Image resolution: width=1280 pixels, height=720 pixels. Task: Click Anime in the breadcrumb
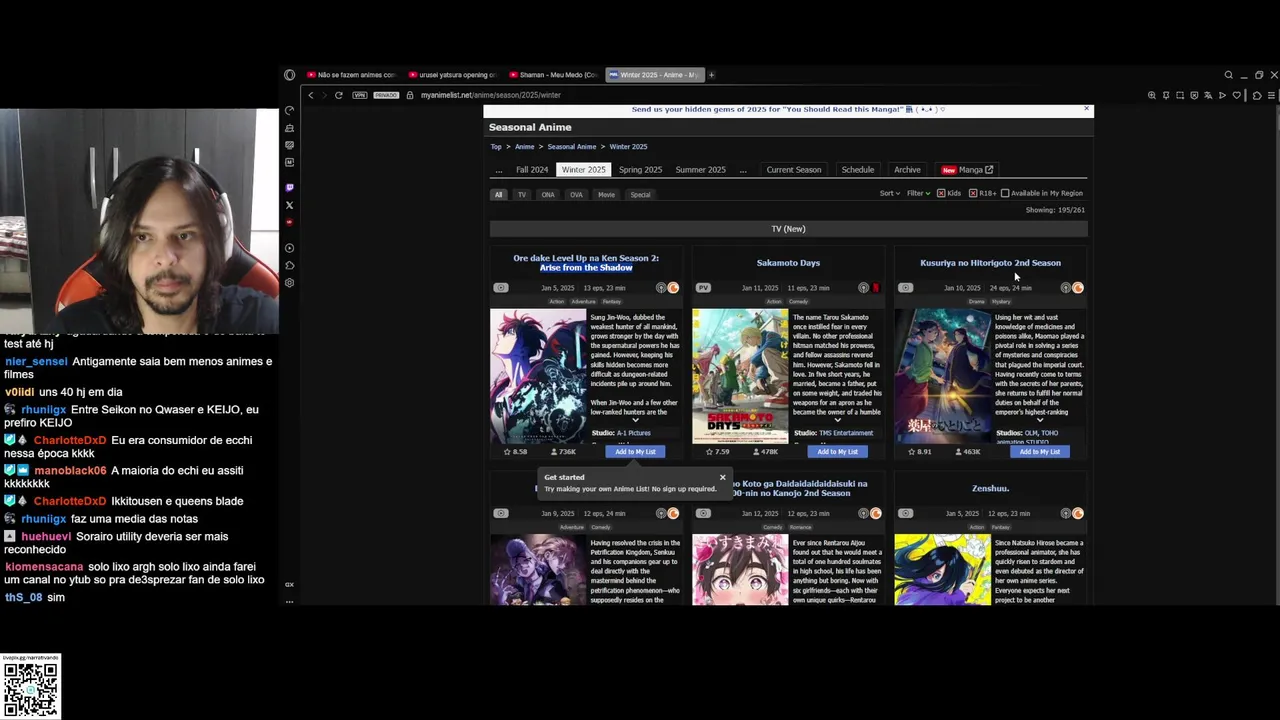pos(525,147)
